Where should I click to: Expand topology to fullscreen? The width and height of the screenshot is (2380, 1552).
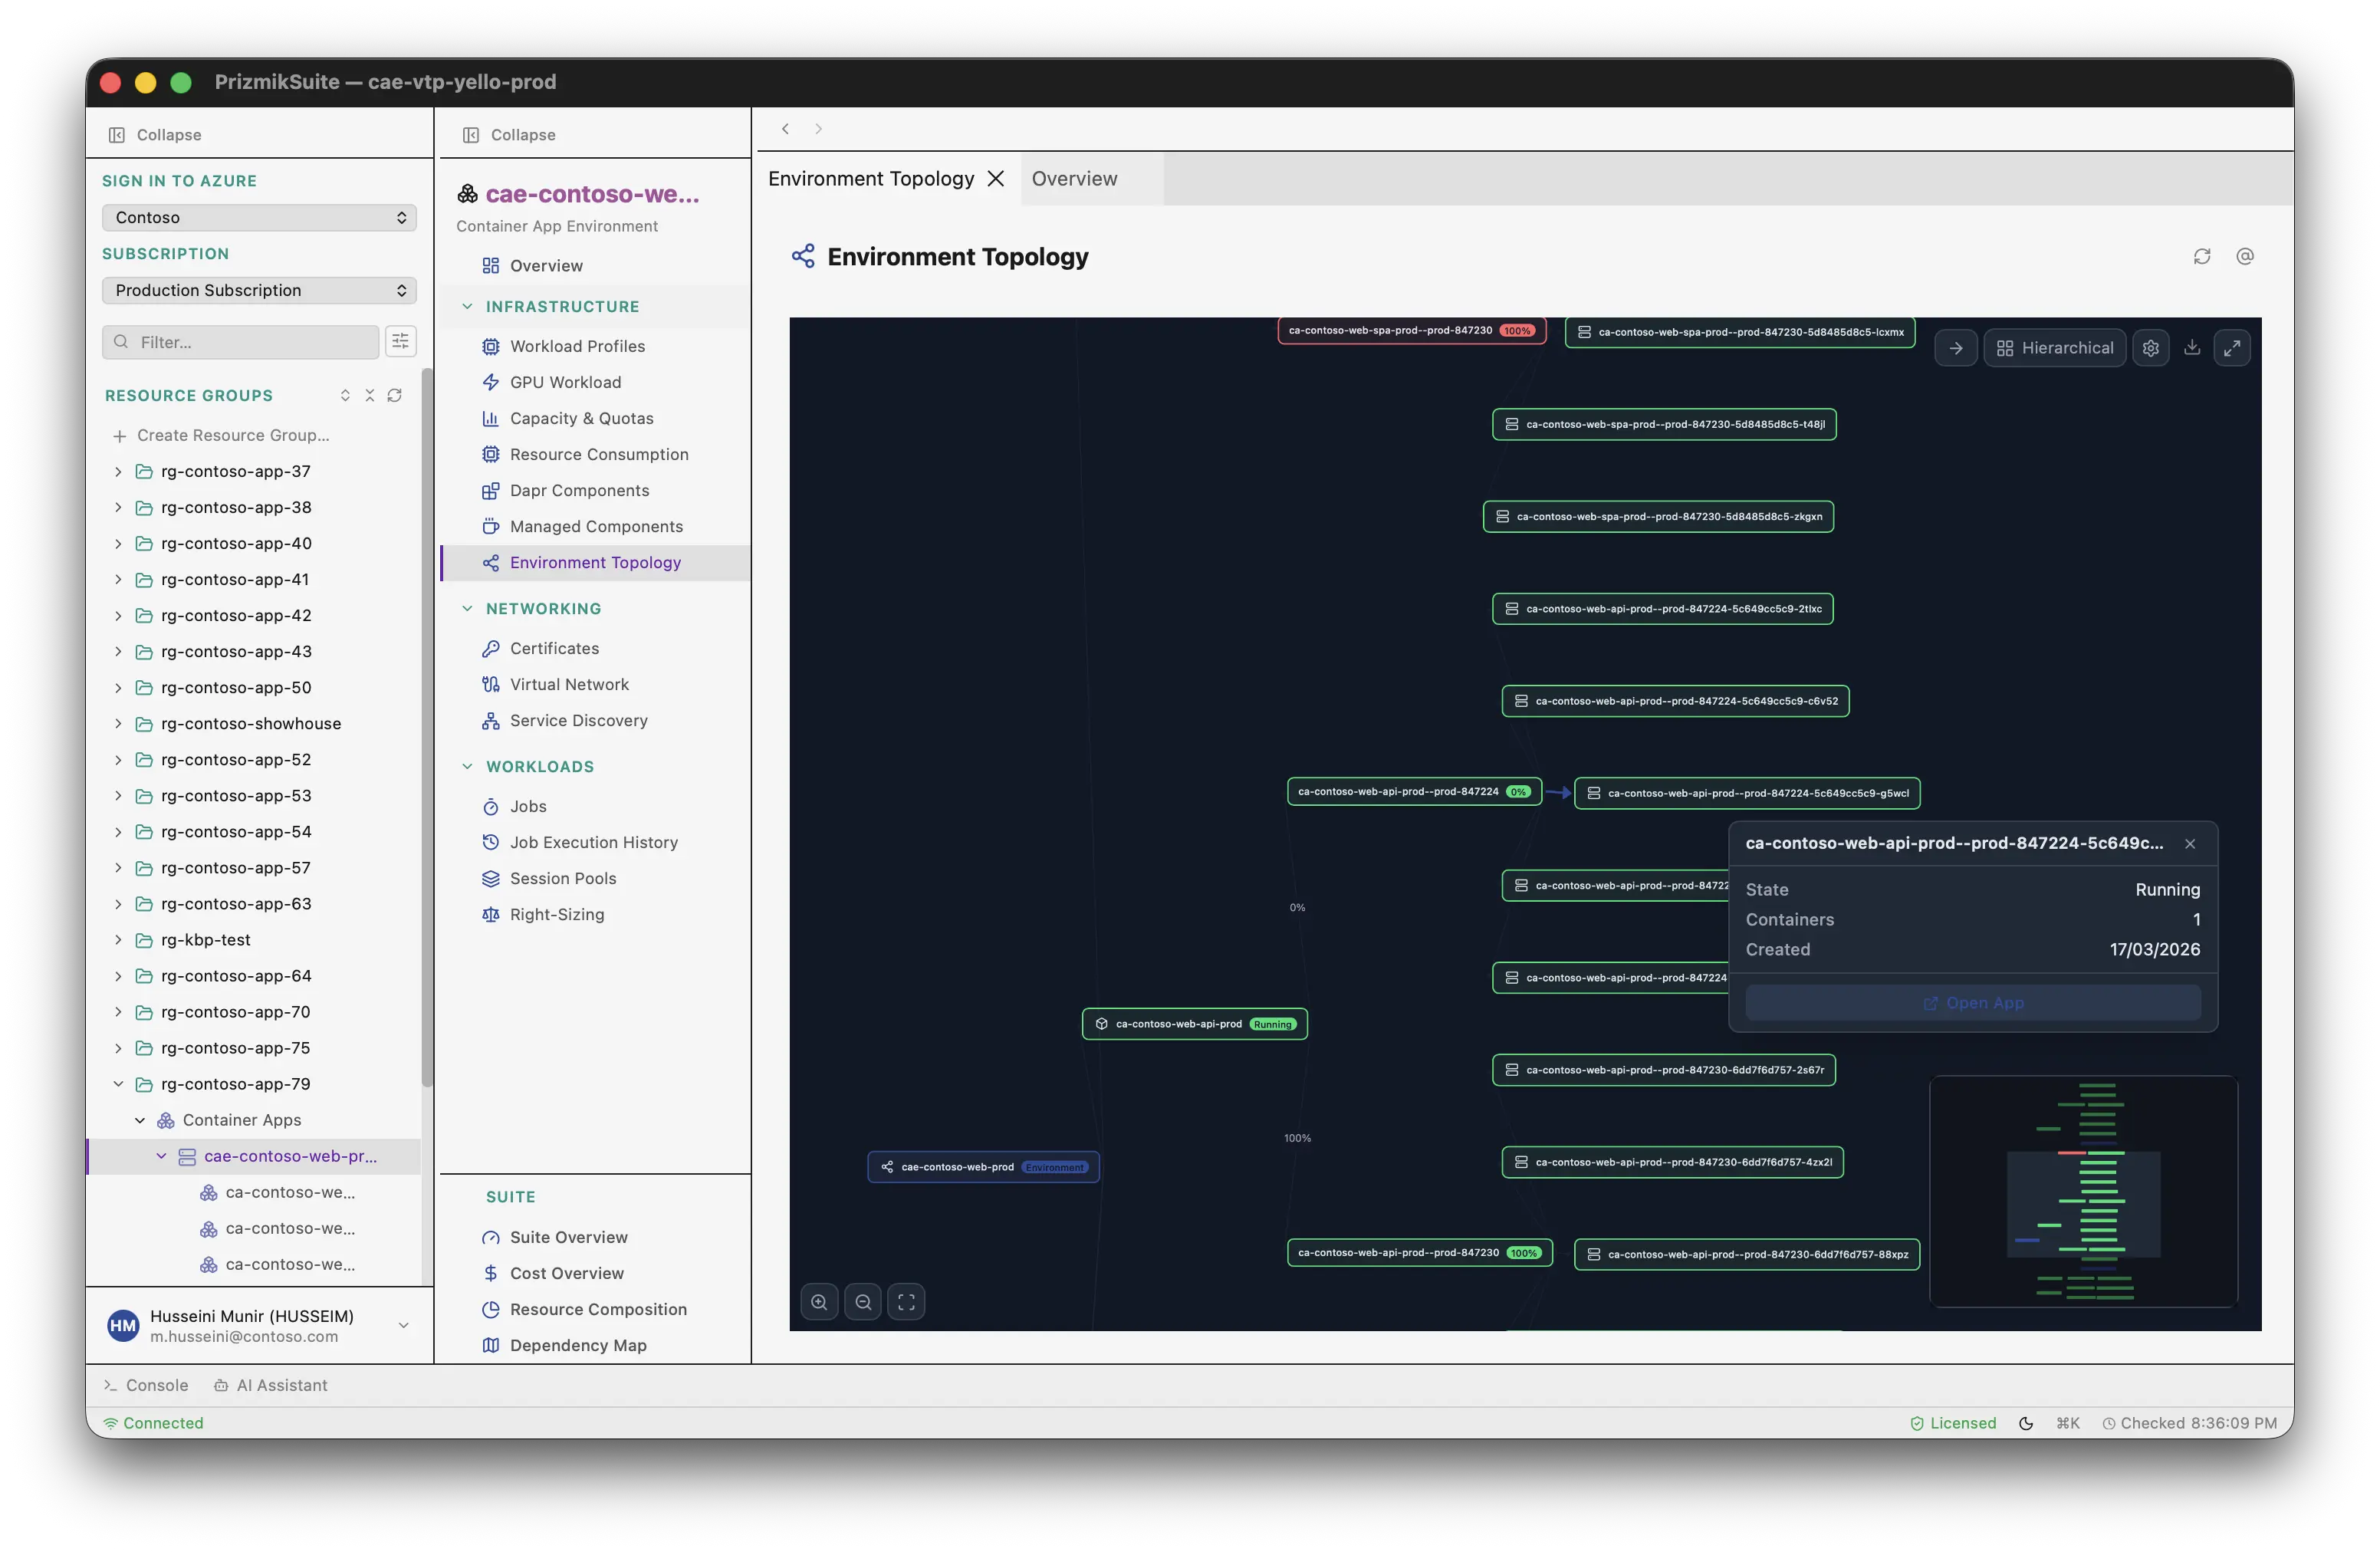pyautogui.click(x=2231, y=348)
